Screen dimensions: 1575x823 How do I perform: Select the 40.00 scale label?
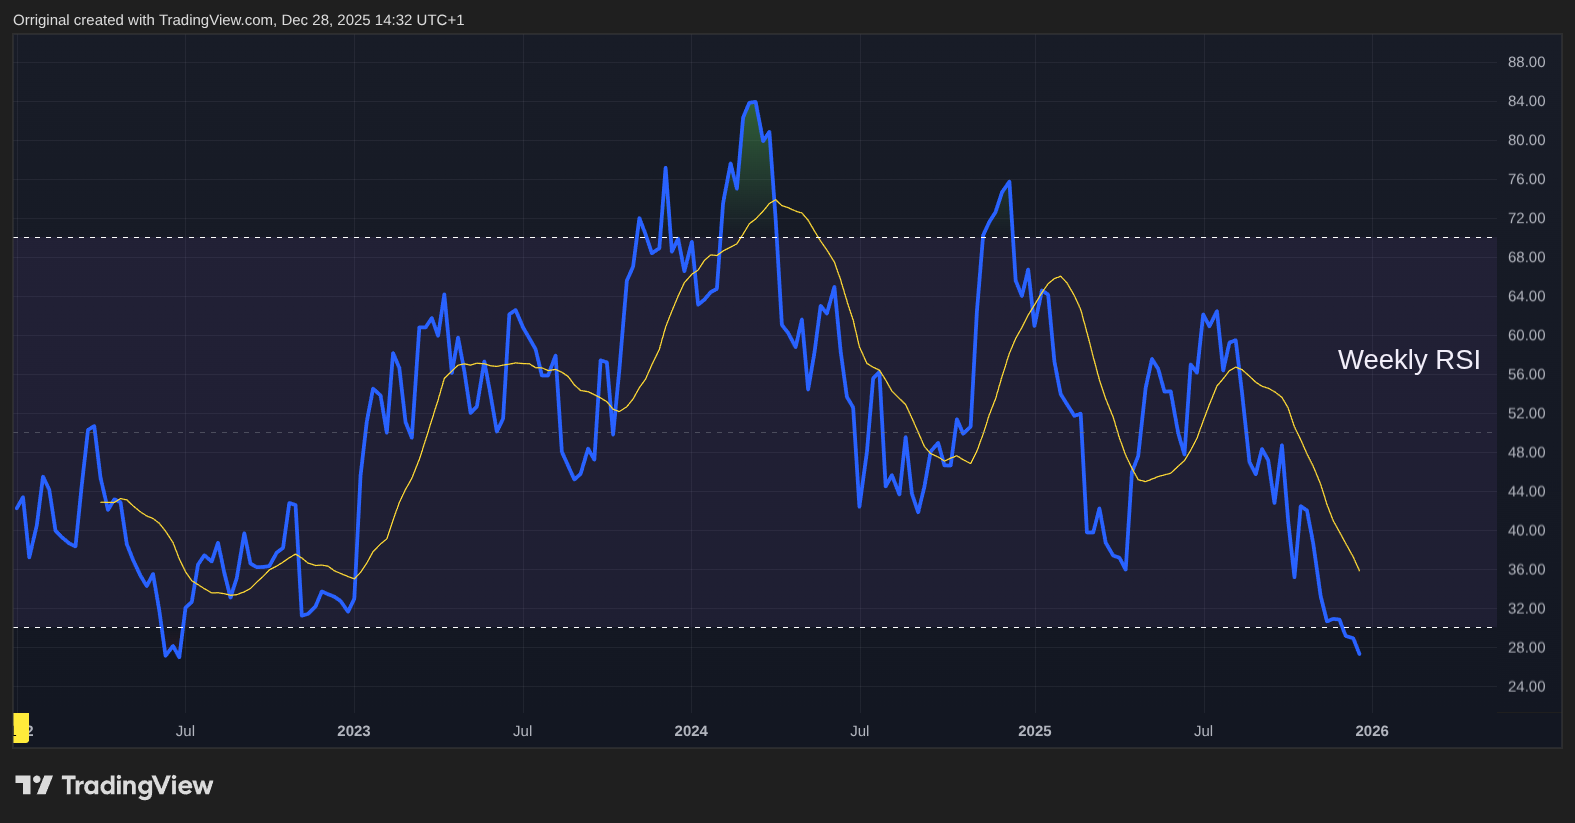tap(1526, 530)
